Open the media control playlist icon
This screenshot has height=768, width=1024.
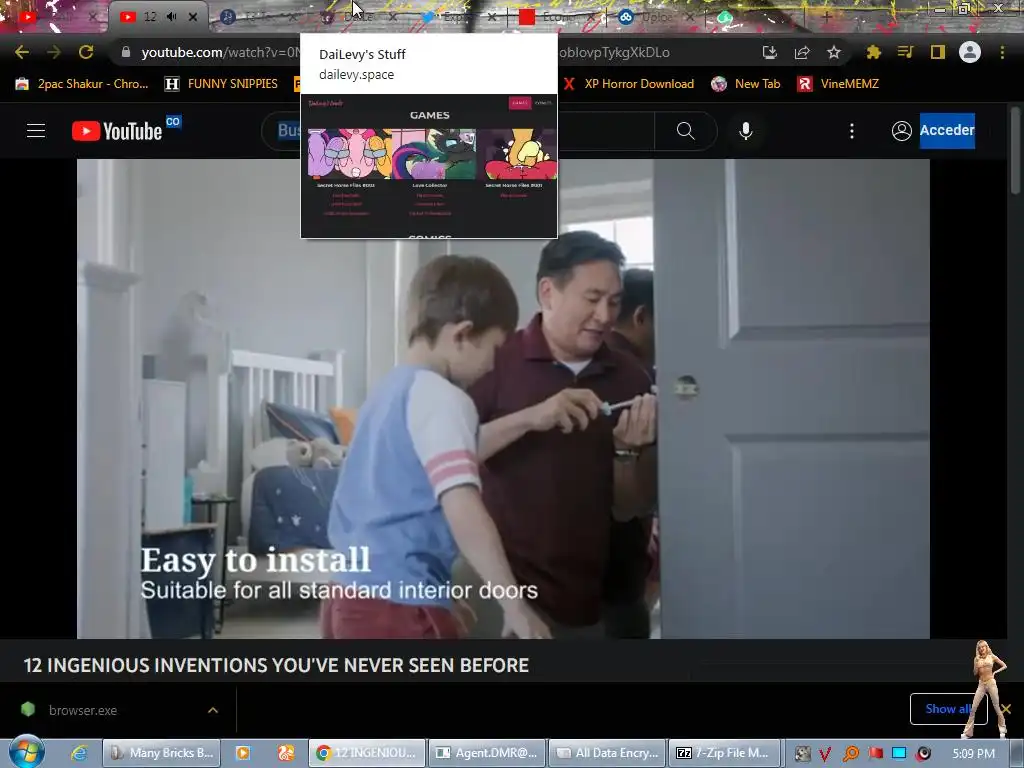pyautogui.click(x=905, y=52)
